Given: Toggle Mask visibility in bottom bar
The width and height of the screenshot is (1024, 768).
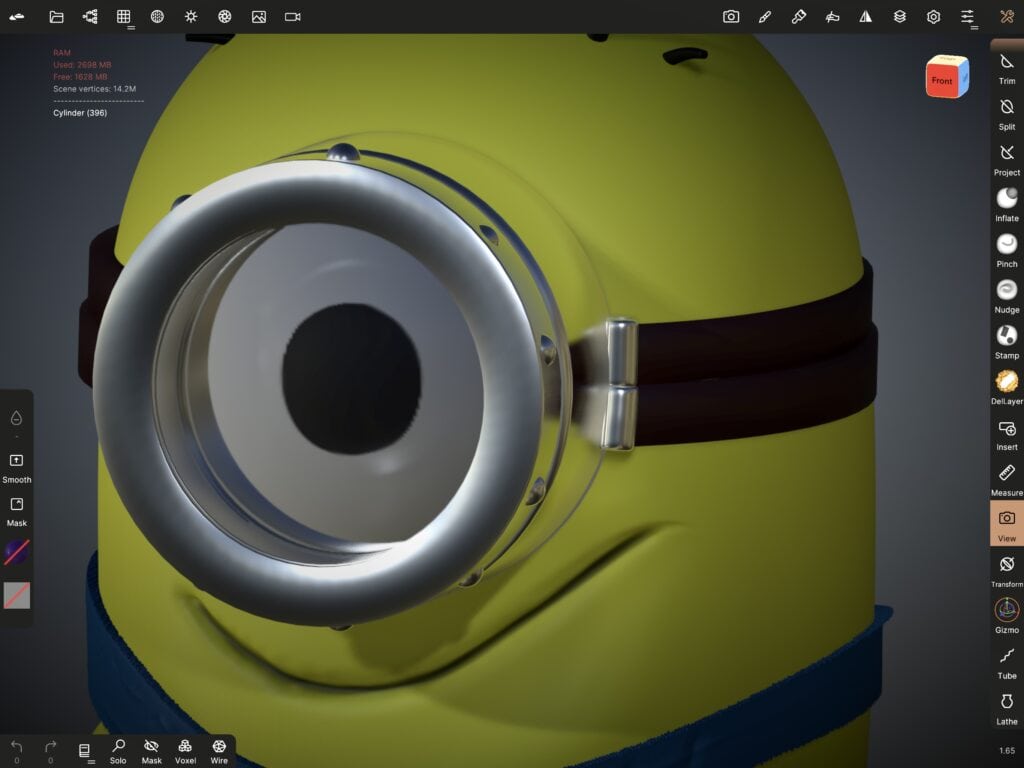Looking at the screenshot, I should [152, 751].
